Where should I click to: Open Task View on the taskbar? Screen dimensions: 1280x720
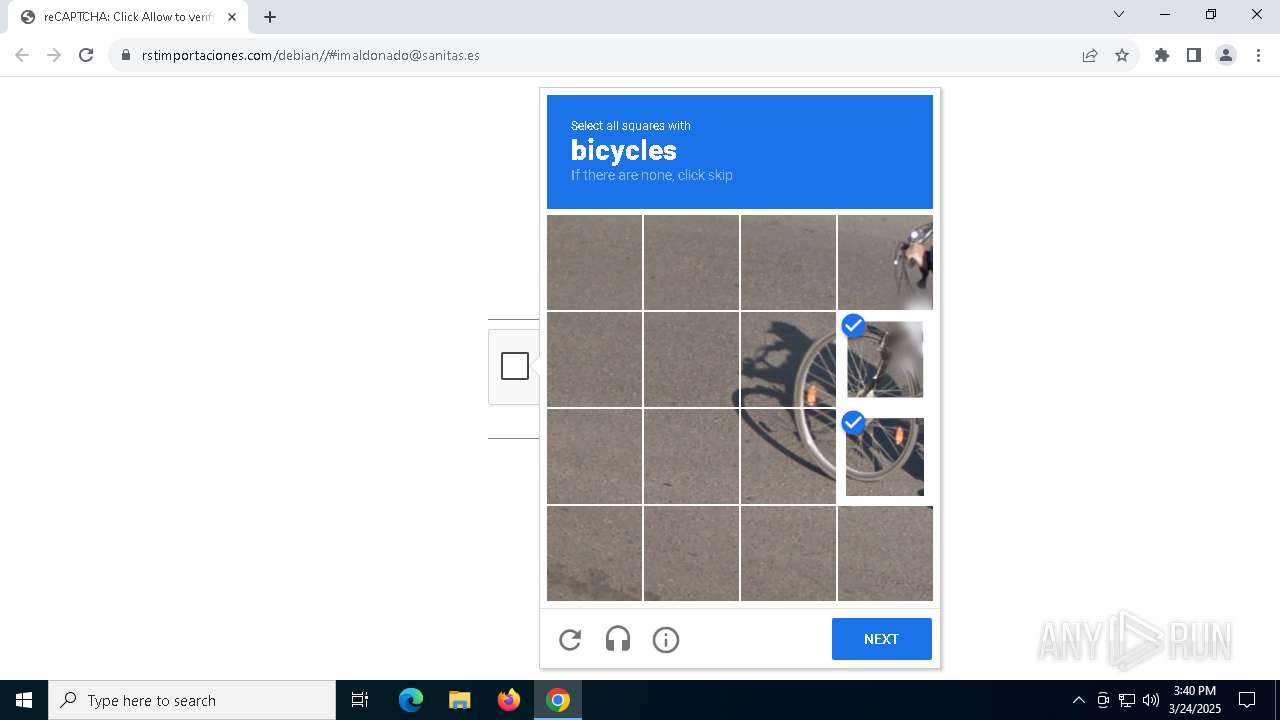pyautogui.click(x=360, y=700)
